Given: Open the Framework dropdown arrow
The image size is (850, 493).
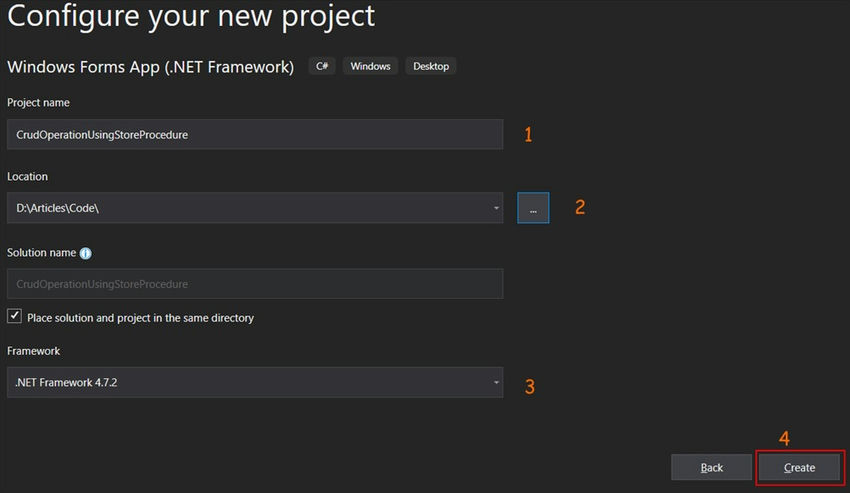Looking at the screenshot, I should 497,382.
